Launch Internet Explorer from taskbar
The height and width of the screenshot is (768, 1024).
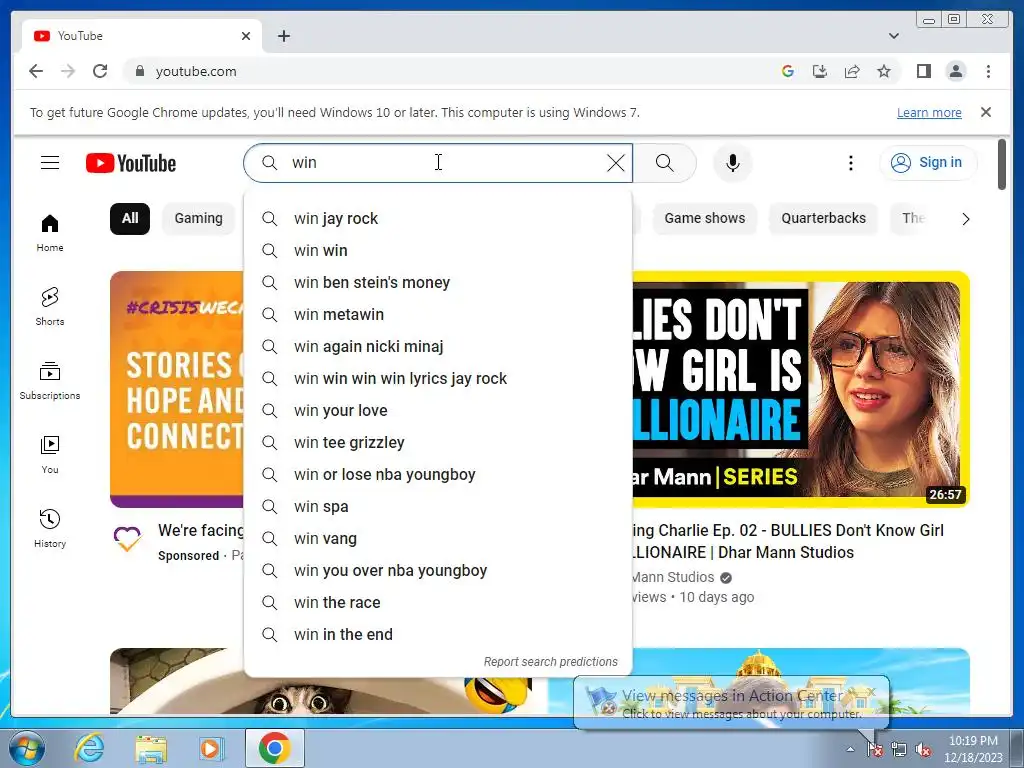(x=89, y=748)
